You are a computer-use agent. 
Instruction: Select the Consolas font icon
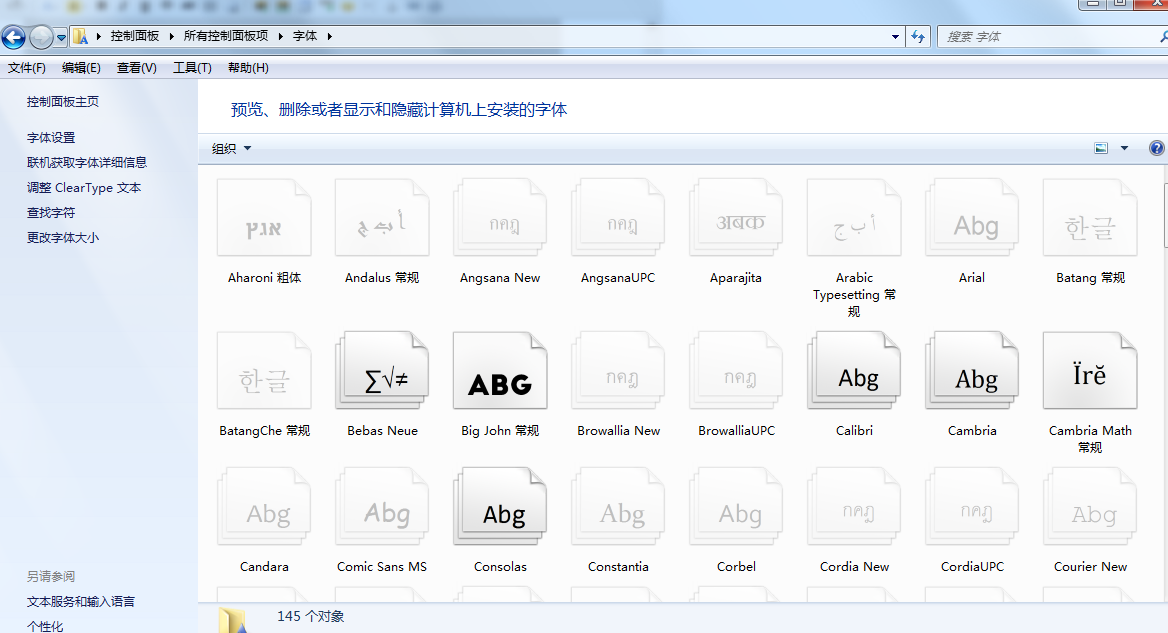click(500, 506)
